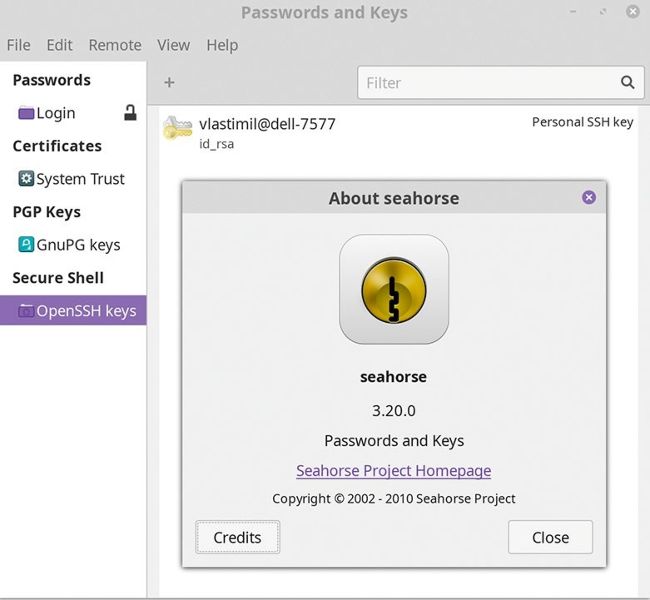The image size is (650, 600).
Task: Click the seahorse keyhole logo
Action: pyautogui.click(x=394, y=289)
